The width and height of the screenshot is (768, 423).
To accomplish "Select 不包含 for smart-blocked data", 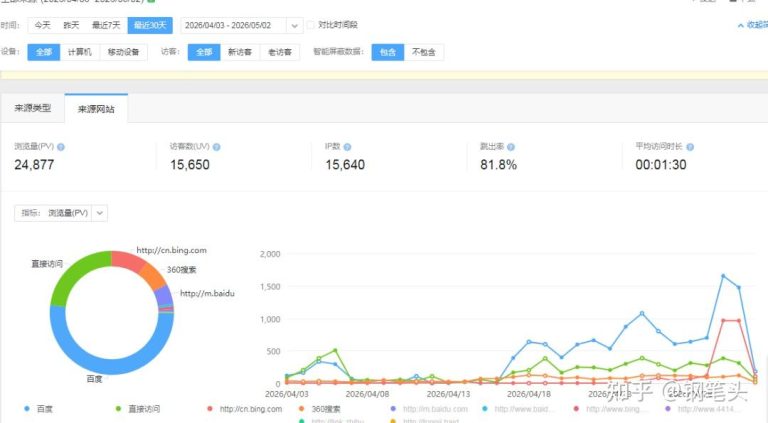I will tap(424, 52).
